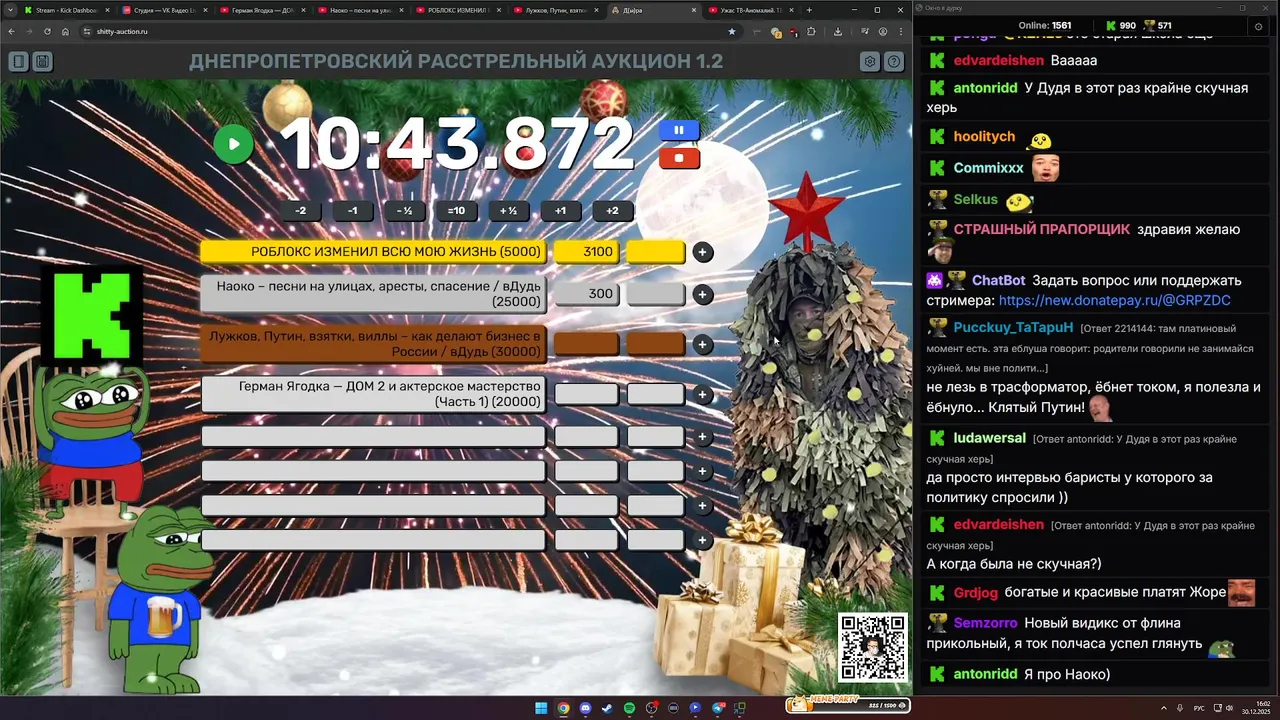
Task: Click the save floppy disk icon
Action: click(x=42, y=62)
